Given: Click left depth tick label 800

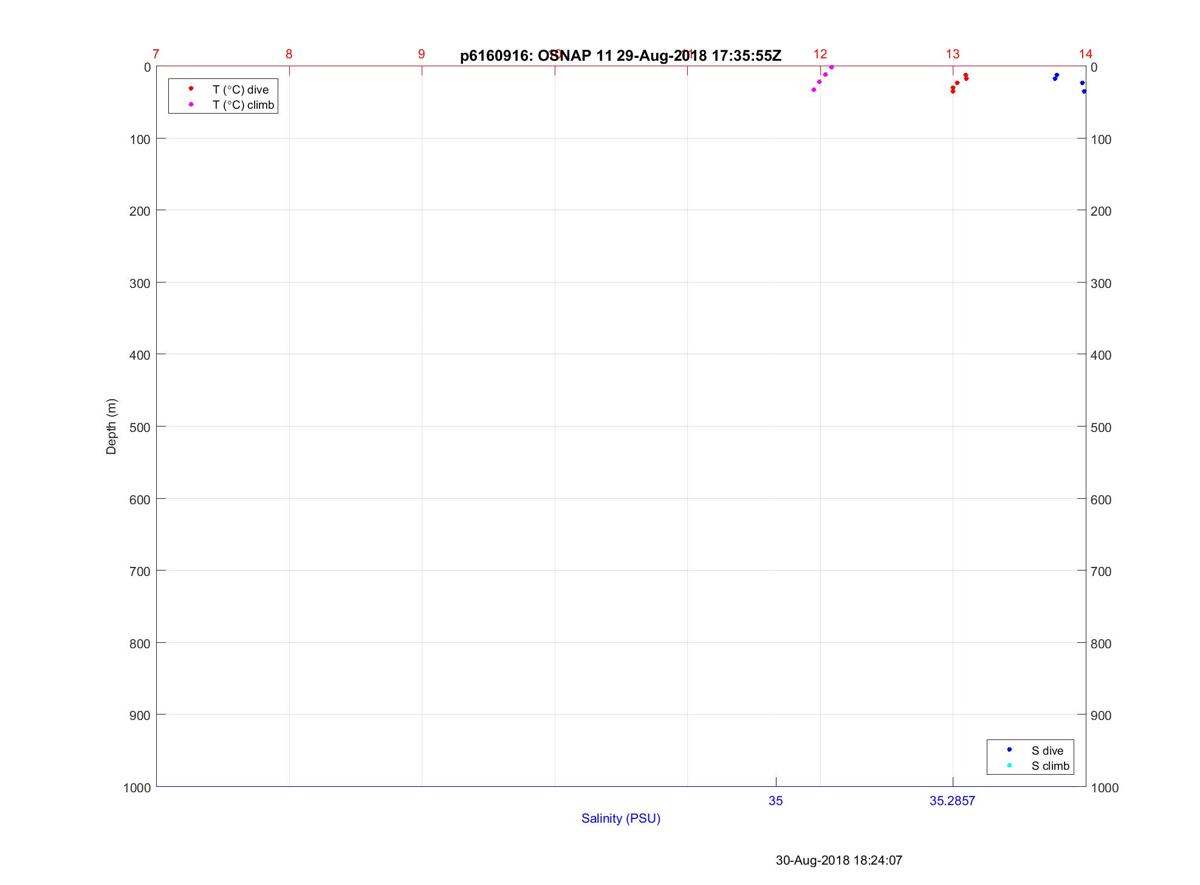Looking at the screenshot, I should (140, 643).
